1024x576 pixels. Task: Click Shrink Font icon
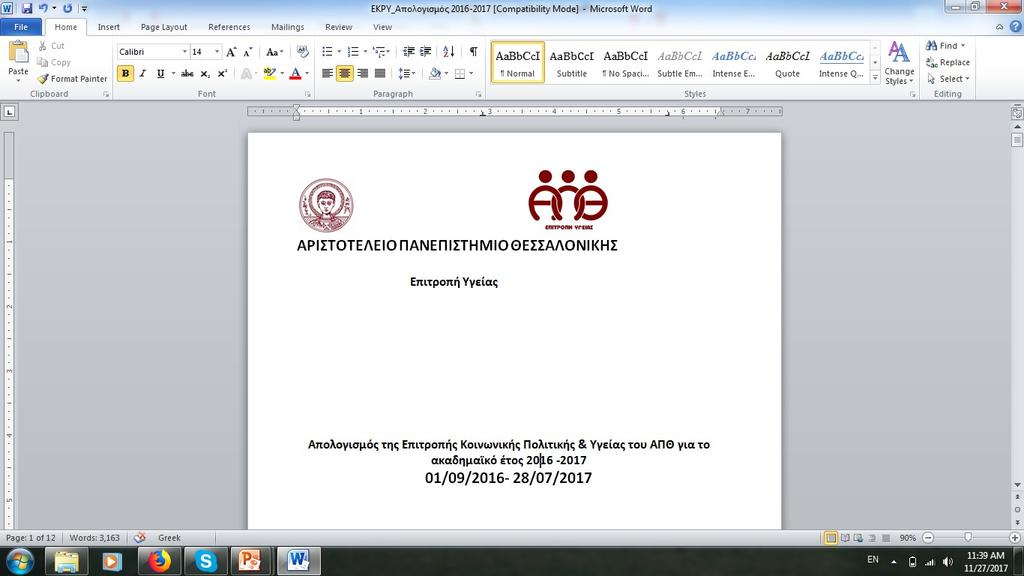[248, 52]
